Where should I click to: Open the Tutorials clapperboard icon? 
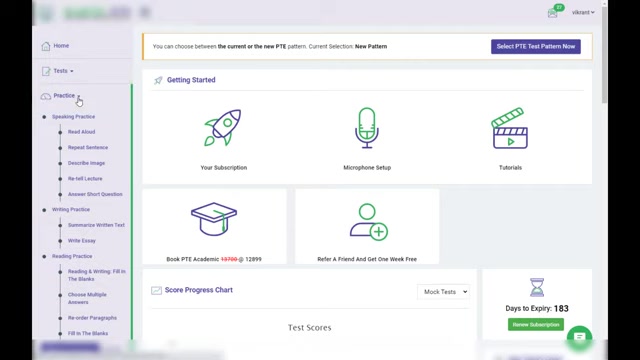tap(510, 128)
